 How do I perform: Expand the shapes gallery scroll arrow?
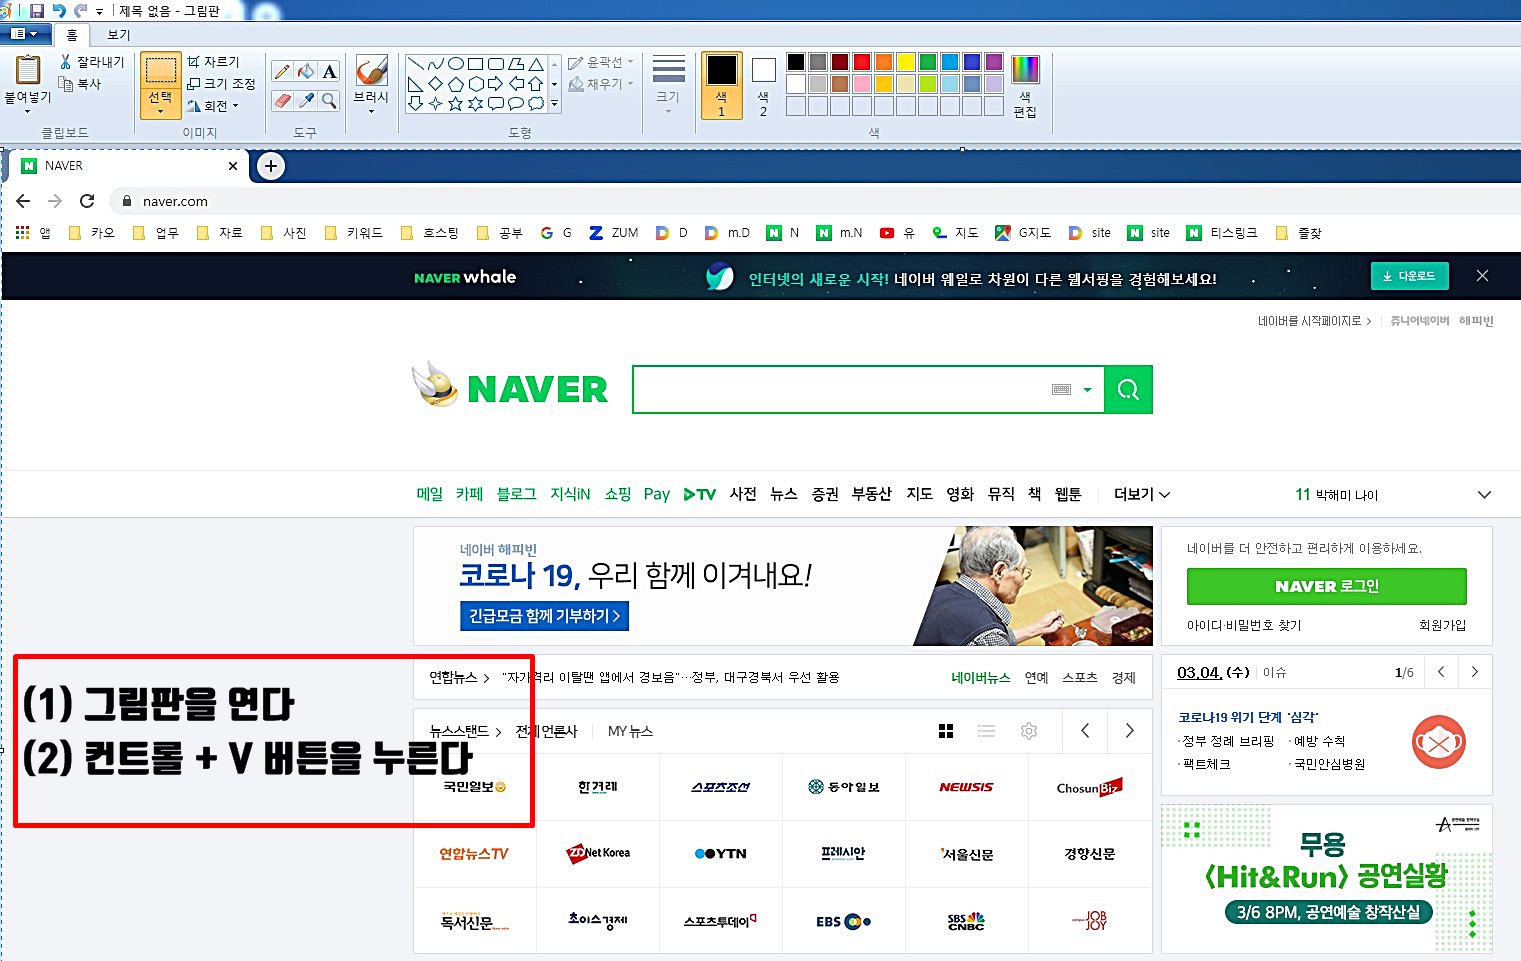(x=554, y=104)
